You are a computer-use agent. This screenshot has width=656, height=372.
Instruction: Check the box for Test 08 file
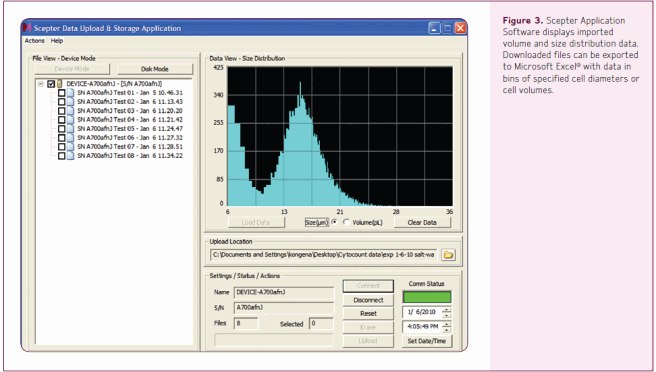tap(62, 156)
